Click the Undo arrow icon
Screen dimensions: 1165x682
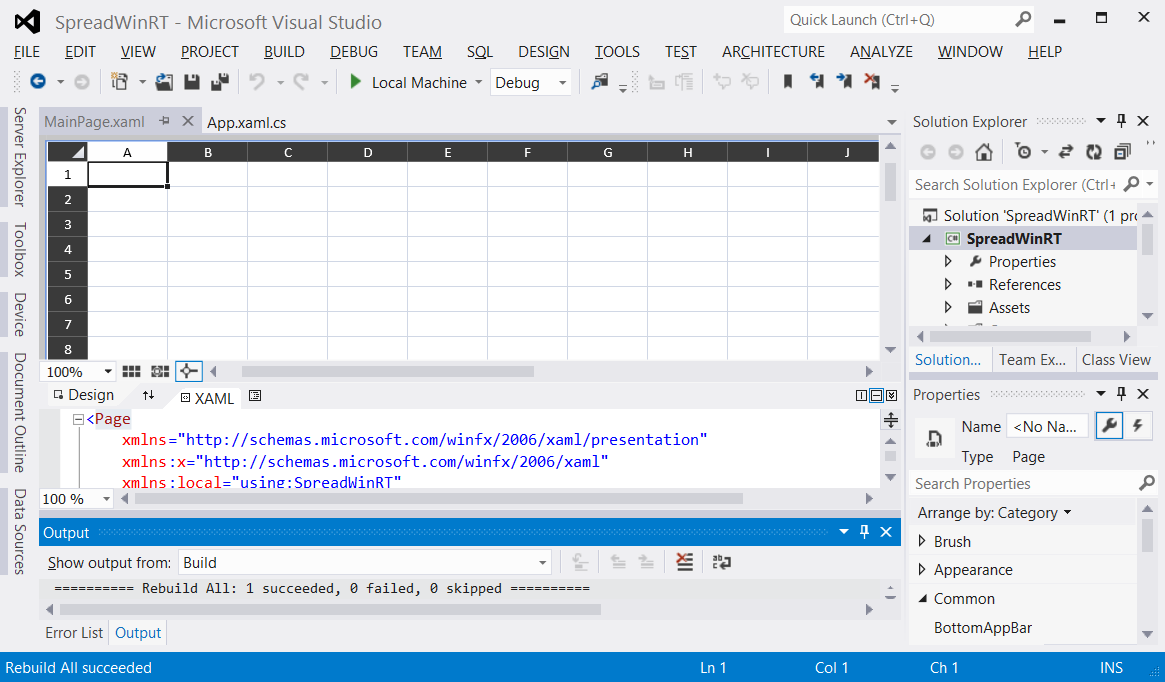pos(257,82)
